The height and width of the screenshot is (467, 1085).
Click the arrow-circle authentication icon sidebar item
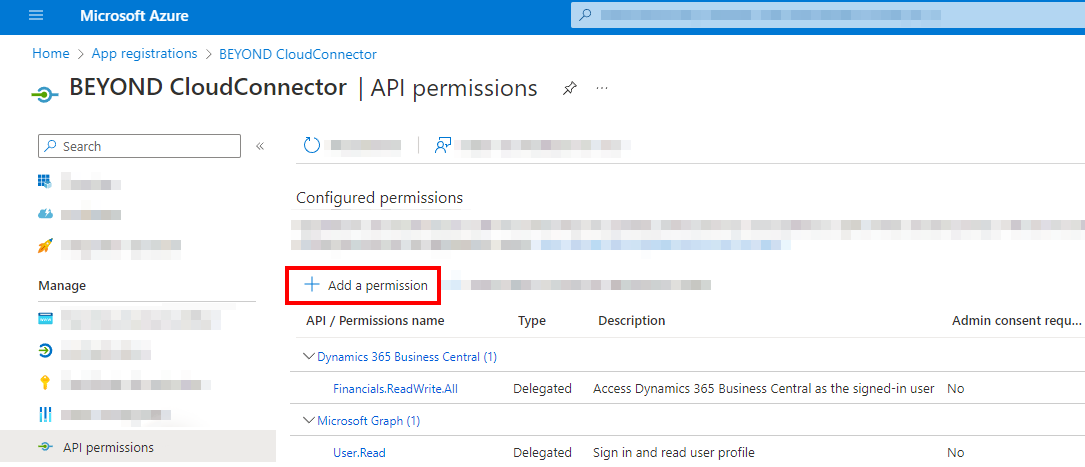45,351
